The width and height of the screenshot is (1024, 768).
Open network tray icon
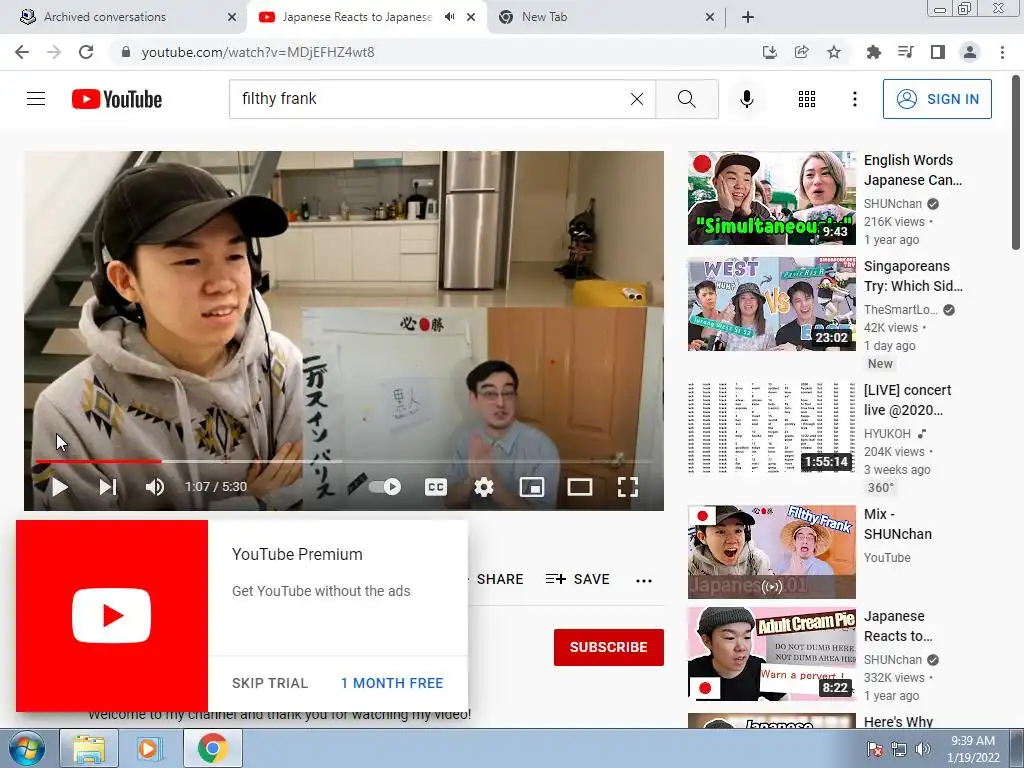(899, 749)
